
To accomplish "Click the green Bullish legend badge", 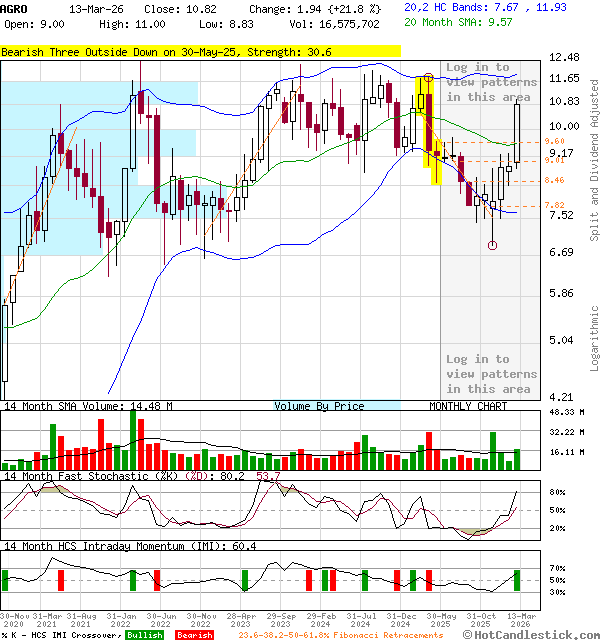I will (x=144, y=635).
